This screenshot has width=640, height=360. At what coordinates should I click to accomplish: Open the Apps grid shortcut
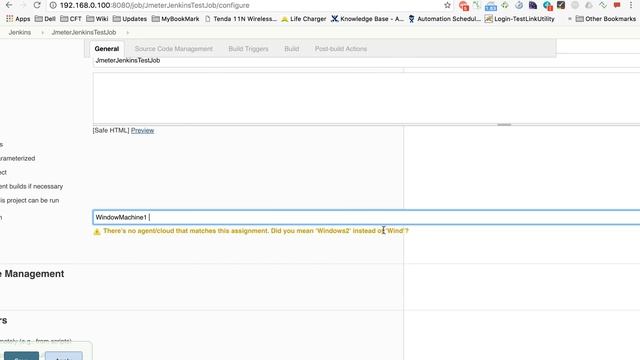coord(18,19)
